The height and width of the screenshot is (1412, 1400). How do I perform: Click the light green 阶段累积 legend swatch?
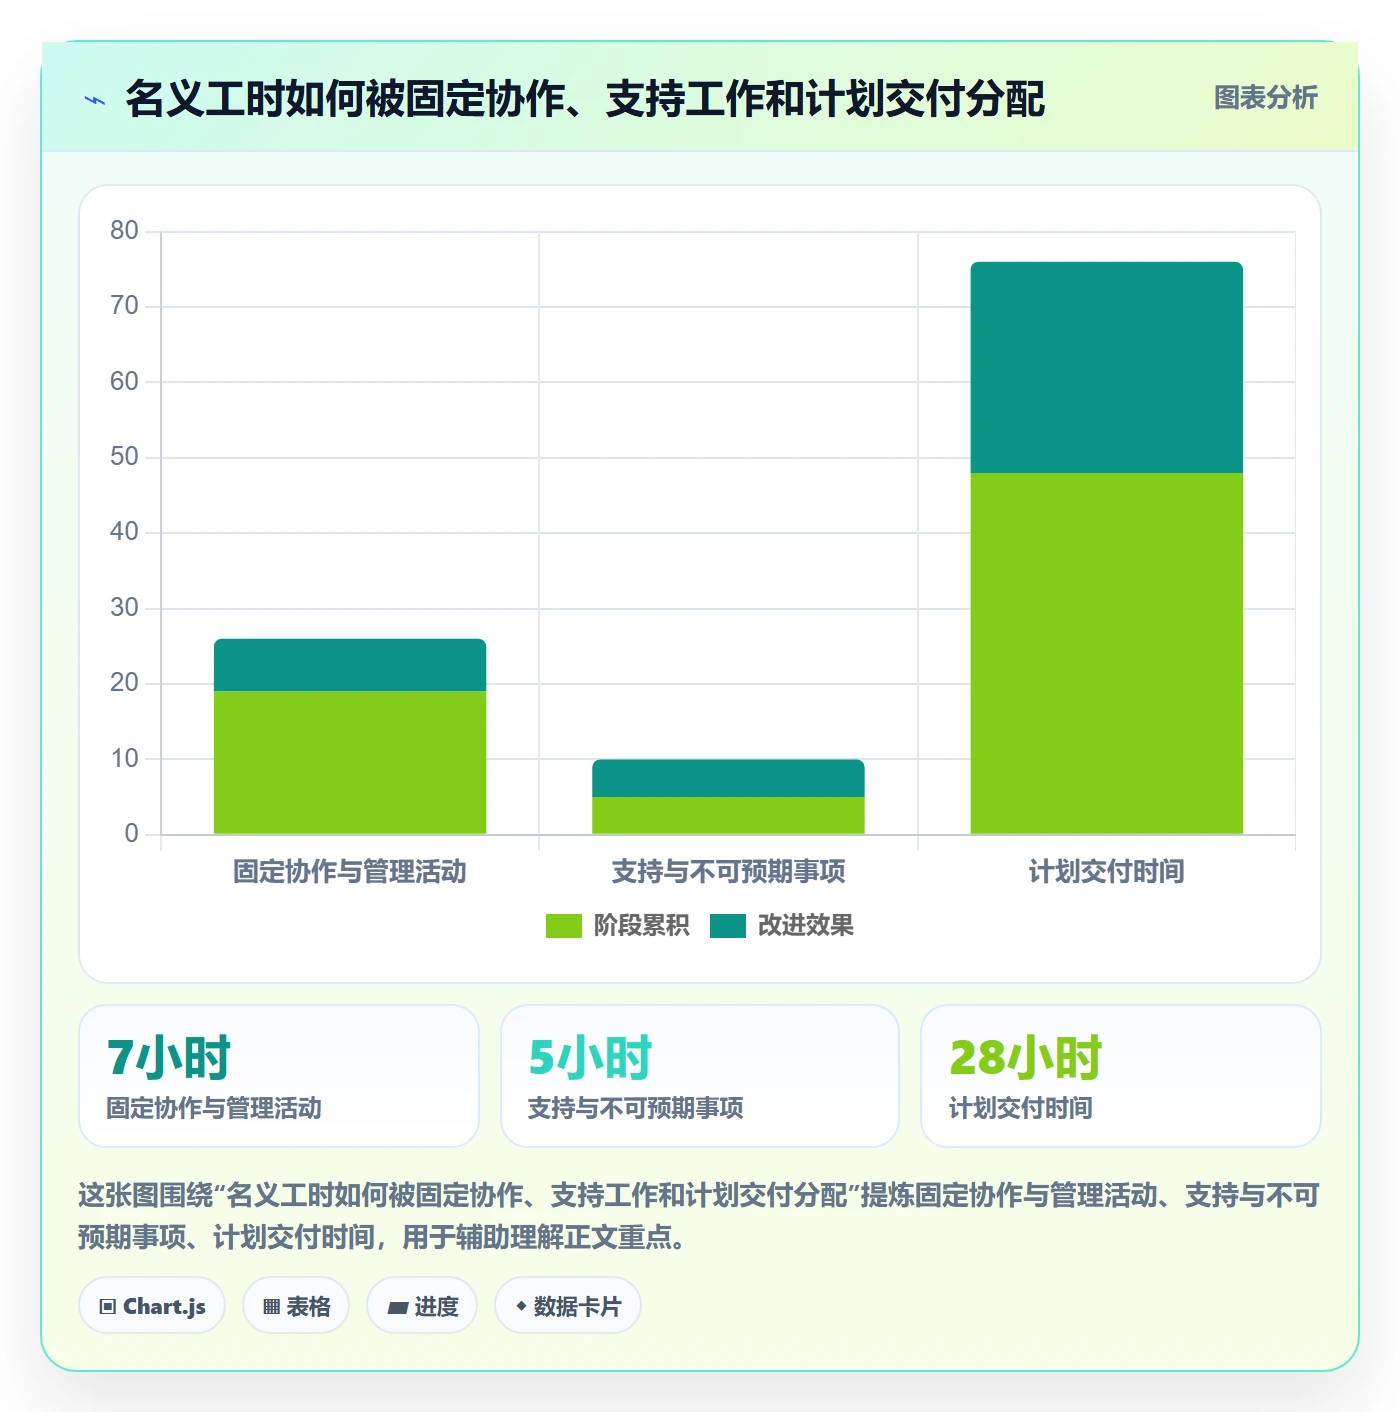(x=563, y=926)
